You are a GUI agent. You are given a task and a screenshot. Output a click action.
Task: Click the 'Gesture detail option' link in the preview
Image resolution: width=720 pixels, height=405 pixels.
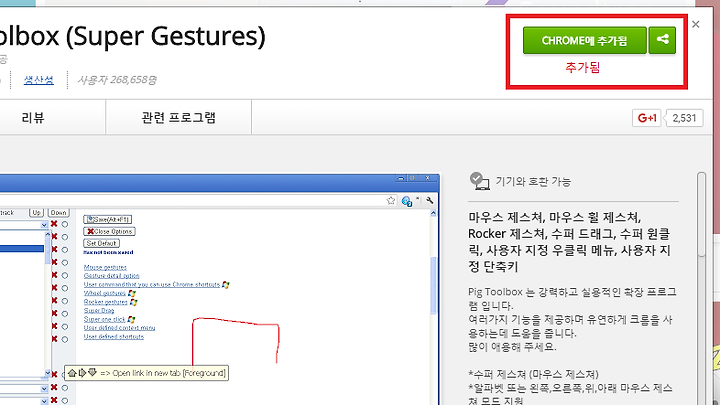[112, 276]
